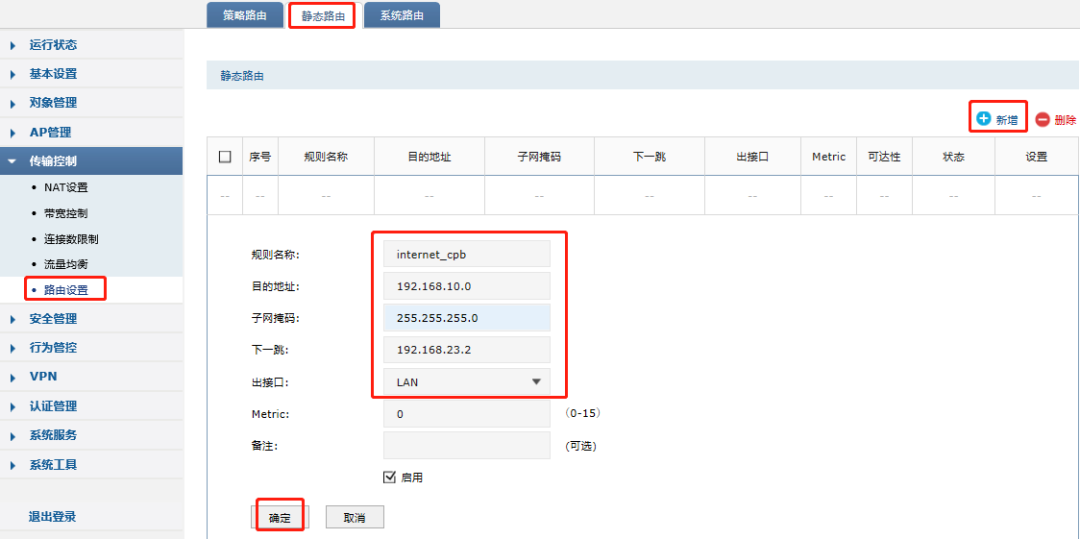The height and width of the screenshot is (539, 1080).
Task: Expand the 运行状态 menu arrow
Action: click(12, 45)
